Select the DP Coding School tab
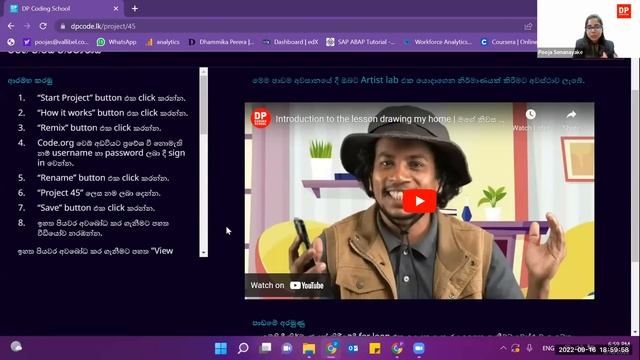Image resolution: width=640 pixels, height=360 pixels. (x=62, y=9)
